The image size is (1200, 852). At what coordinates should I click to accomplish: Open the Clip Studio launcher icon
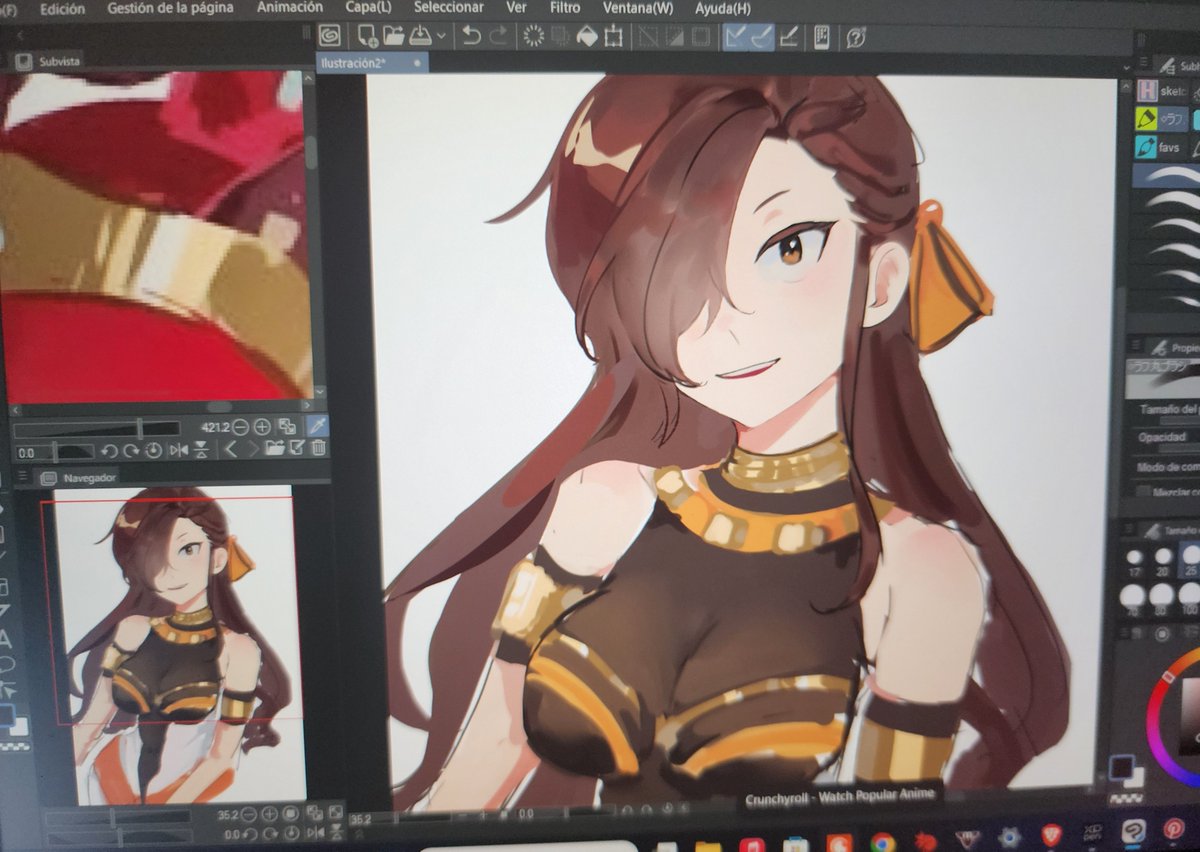click(x=329, y=36)
